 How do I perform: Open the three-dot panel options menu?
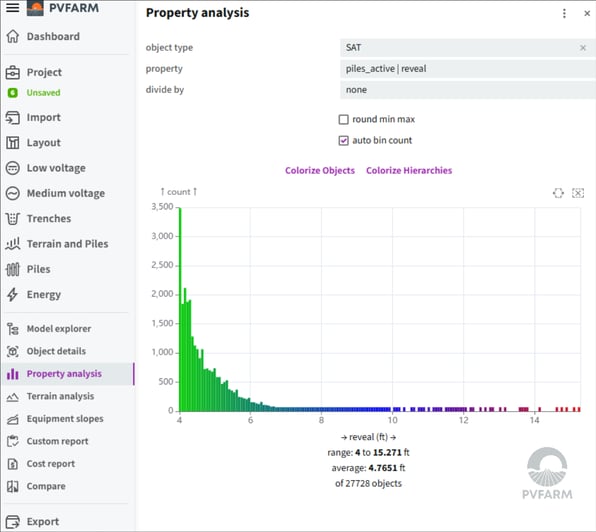click(x=564, y=14)
